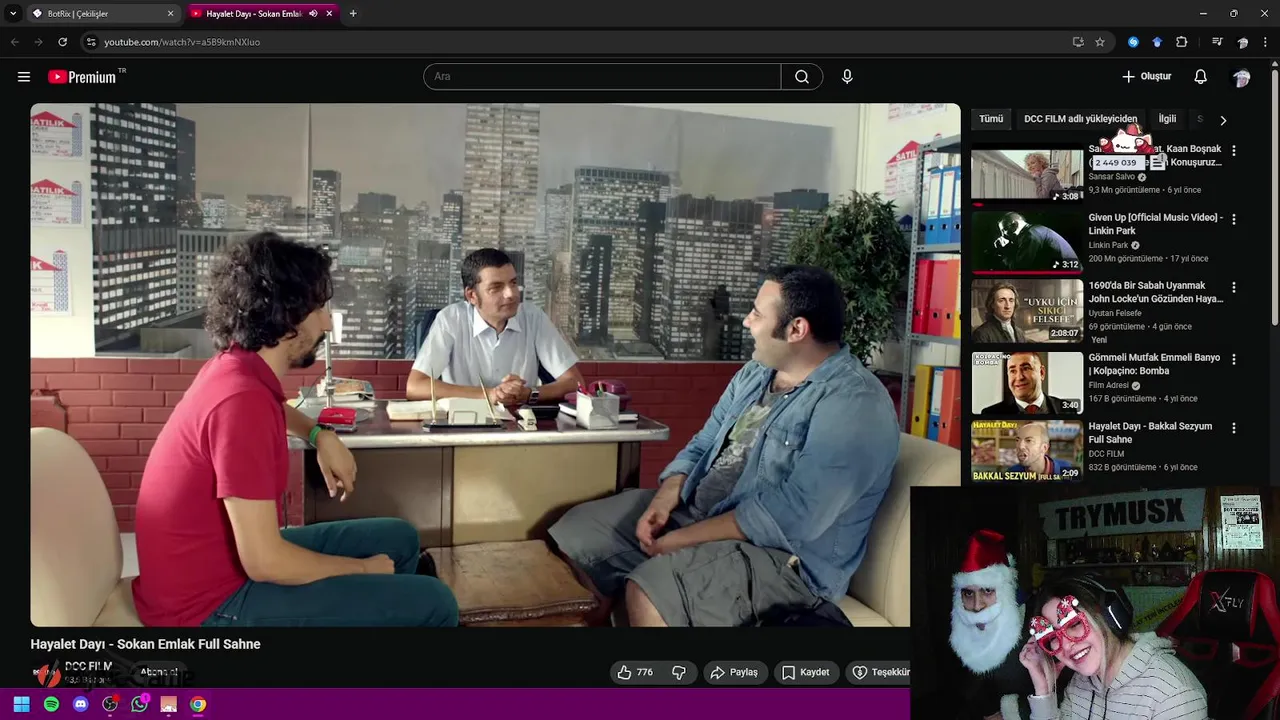Viewport: 1280px width, 720px height.
Task: Open the Chrome tab search dropdown
Action: [x=12, y=13]
